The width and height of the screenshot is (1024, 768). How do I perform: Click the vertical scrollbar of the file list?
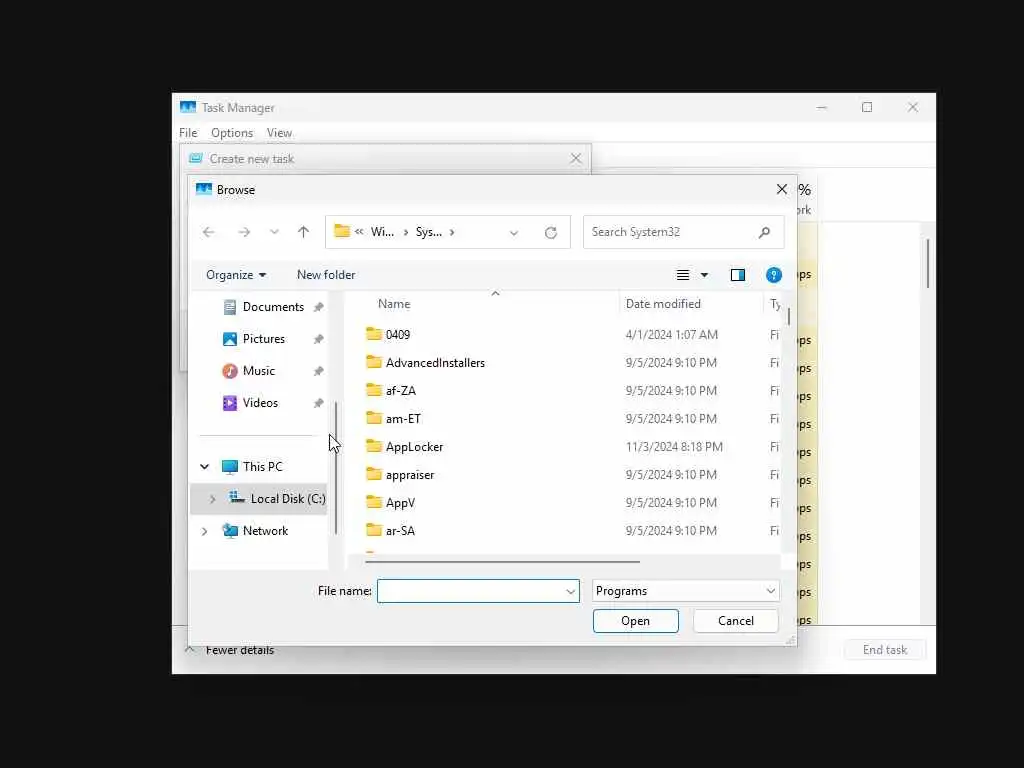click(789, 317)
